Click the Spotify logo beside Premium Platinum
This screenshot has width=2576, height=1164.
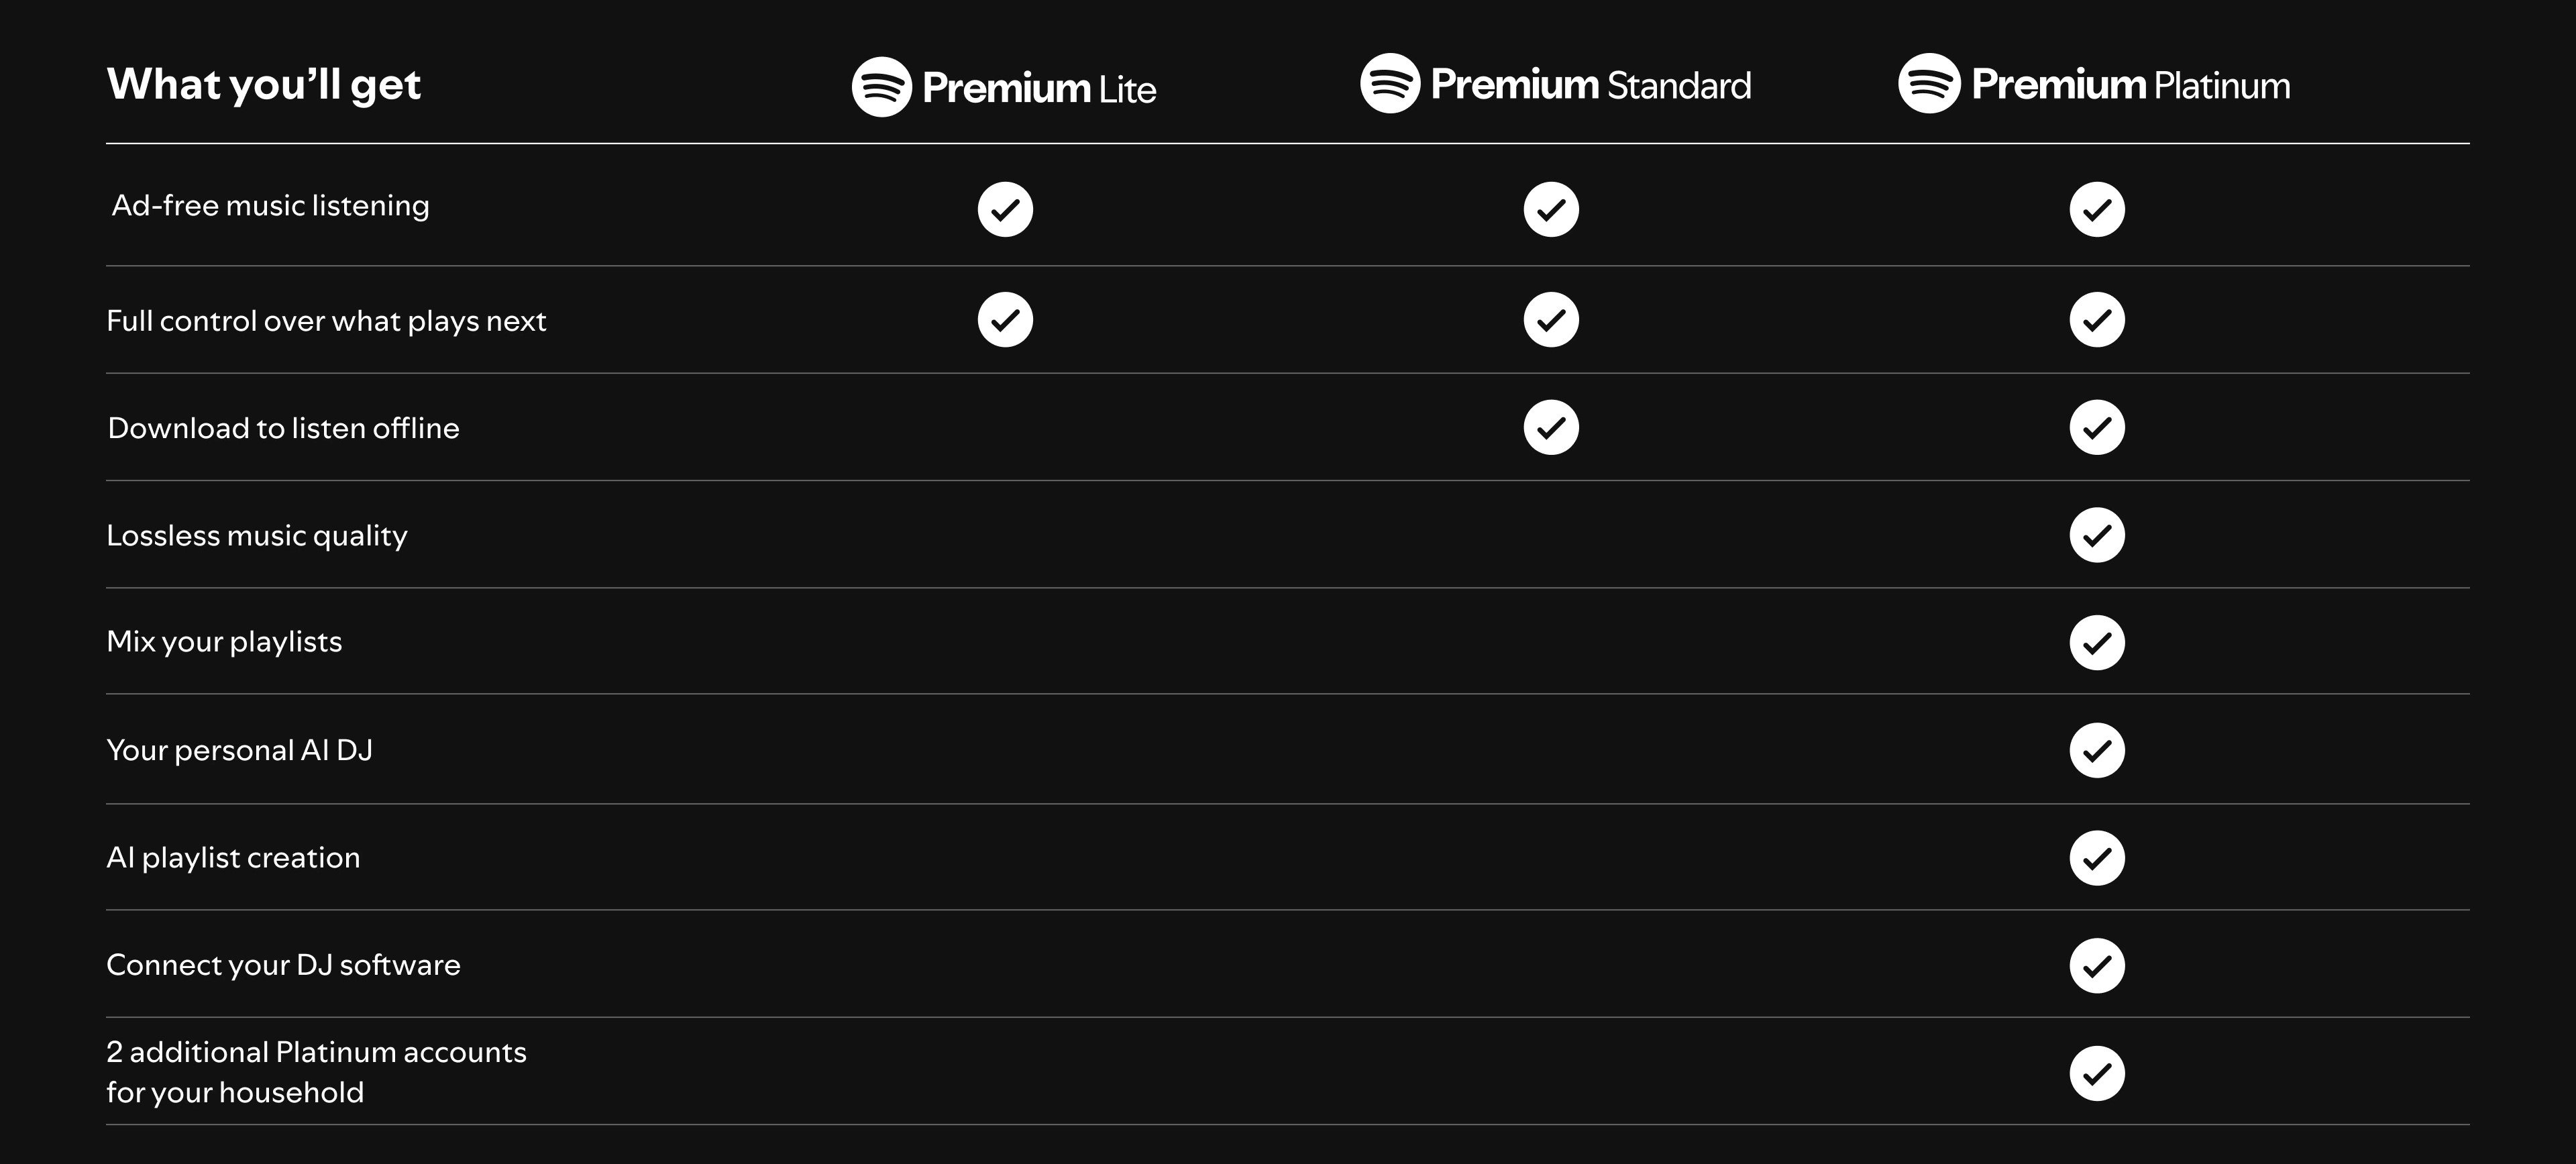click(x=1928, y=84)
